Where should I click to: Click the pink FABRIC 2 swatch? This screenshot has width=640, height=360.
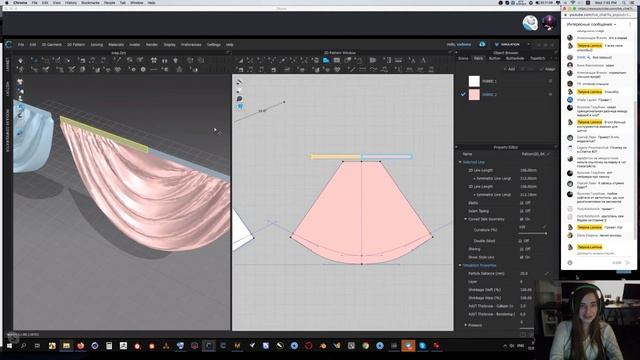point(474,95)
